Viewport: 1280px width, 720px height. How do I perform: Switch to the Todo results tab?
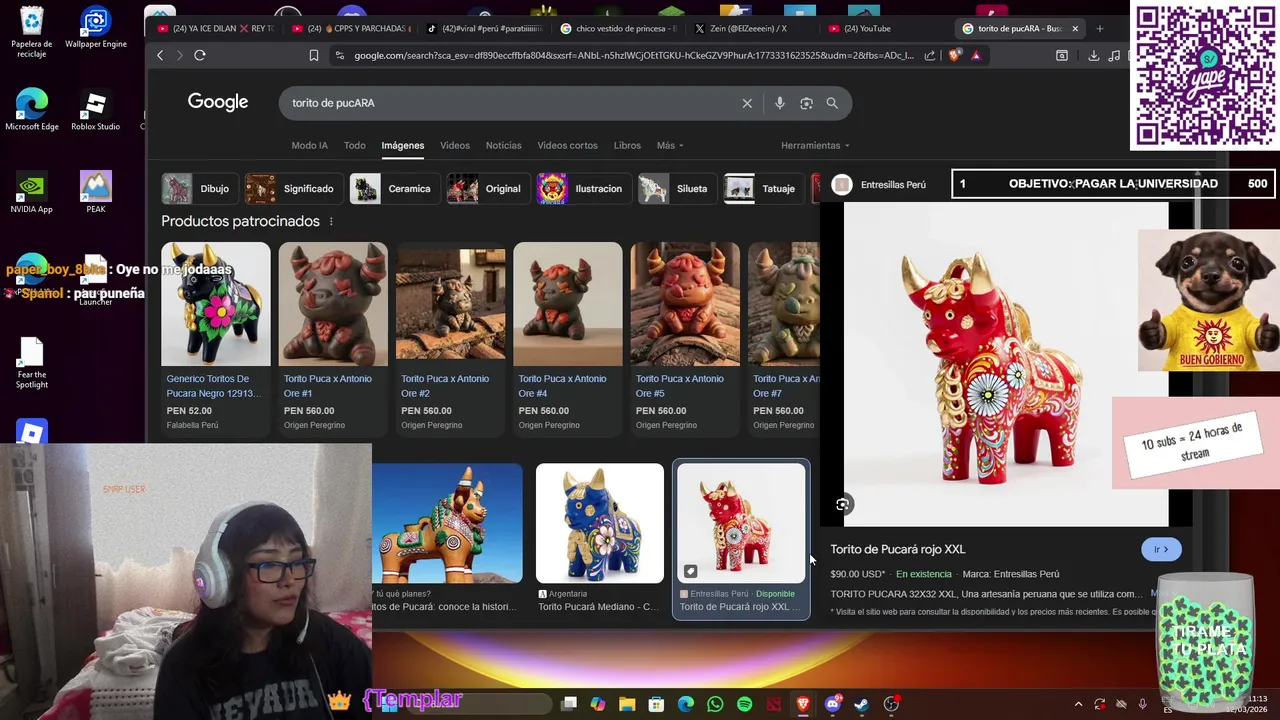(355, 145)
